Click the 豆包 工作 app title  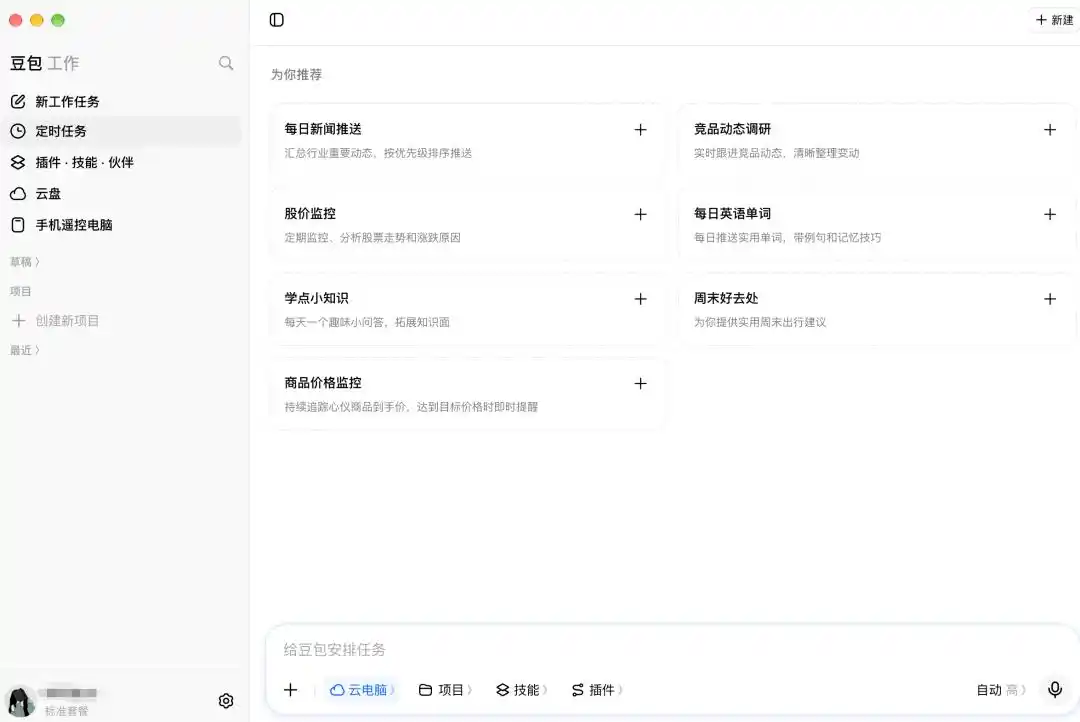click(45, 63)
